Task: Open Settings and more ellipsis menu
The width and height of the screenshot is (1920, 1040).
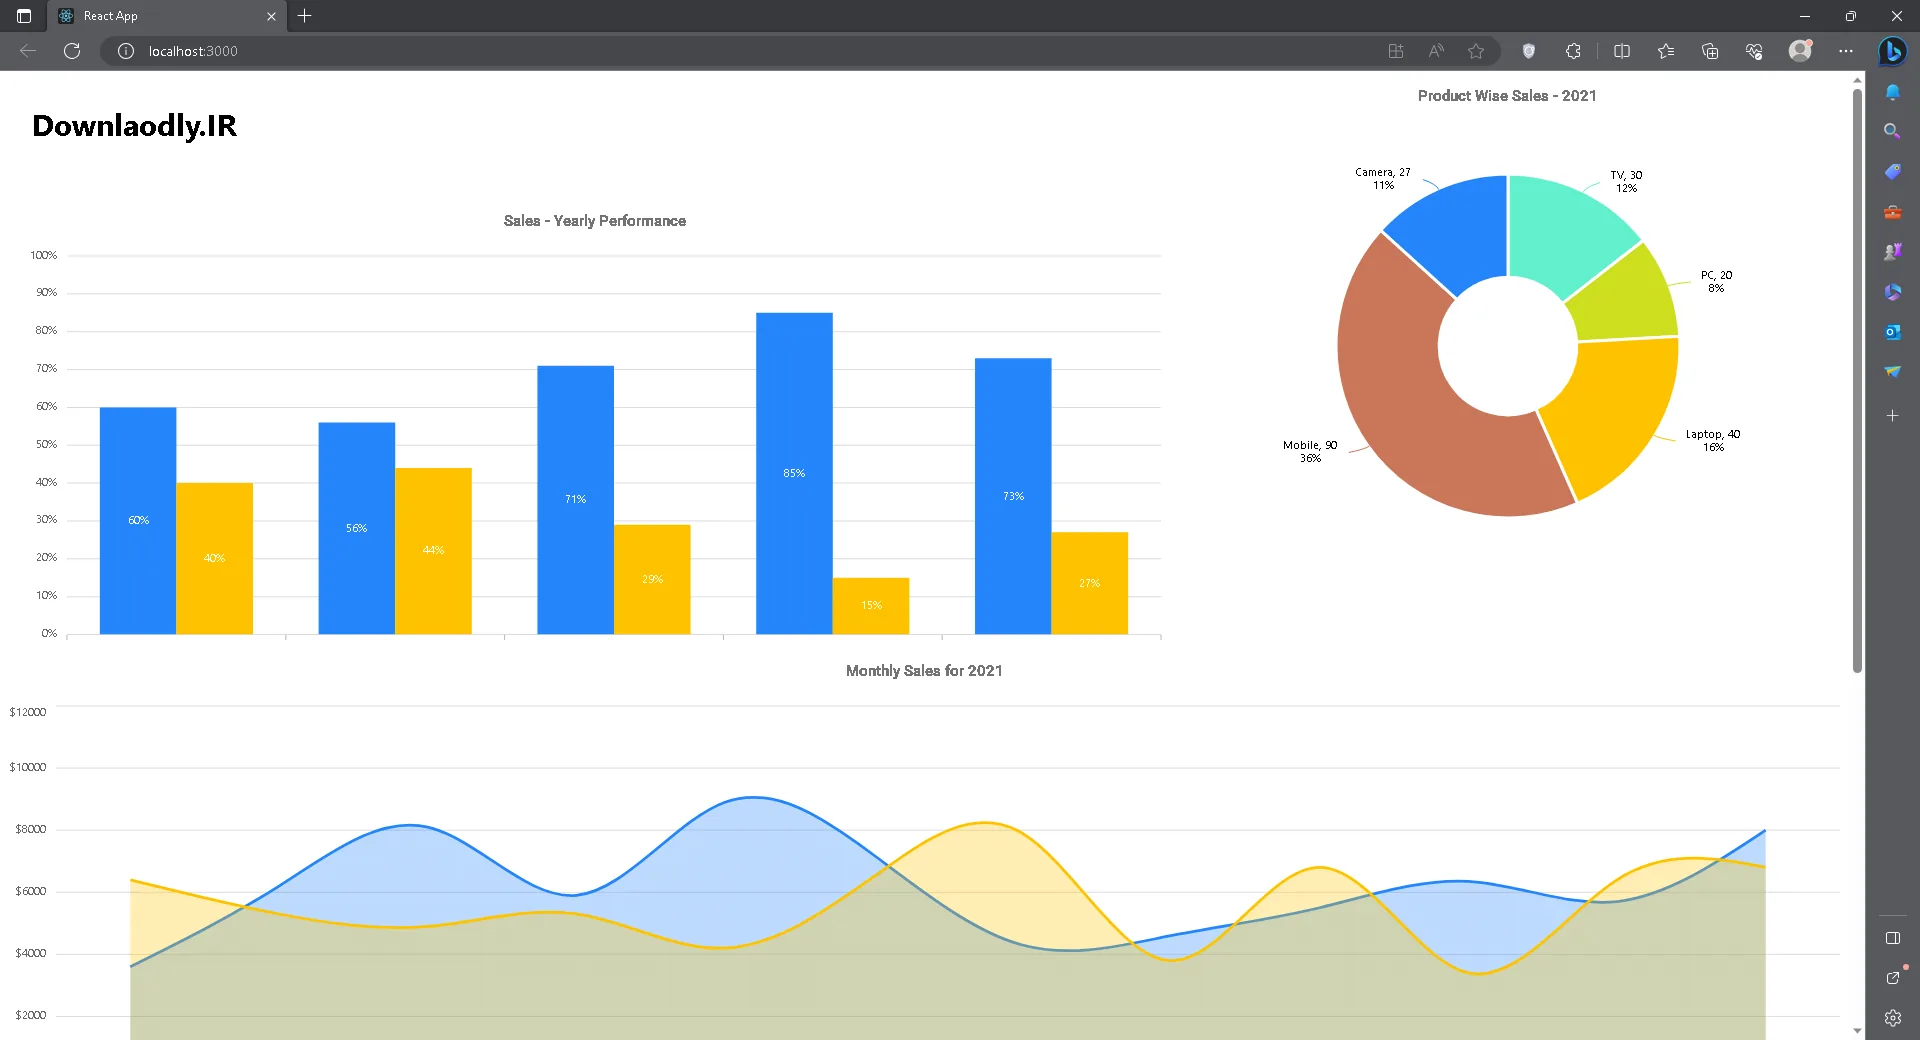Action: click(x=1846, y=51)
